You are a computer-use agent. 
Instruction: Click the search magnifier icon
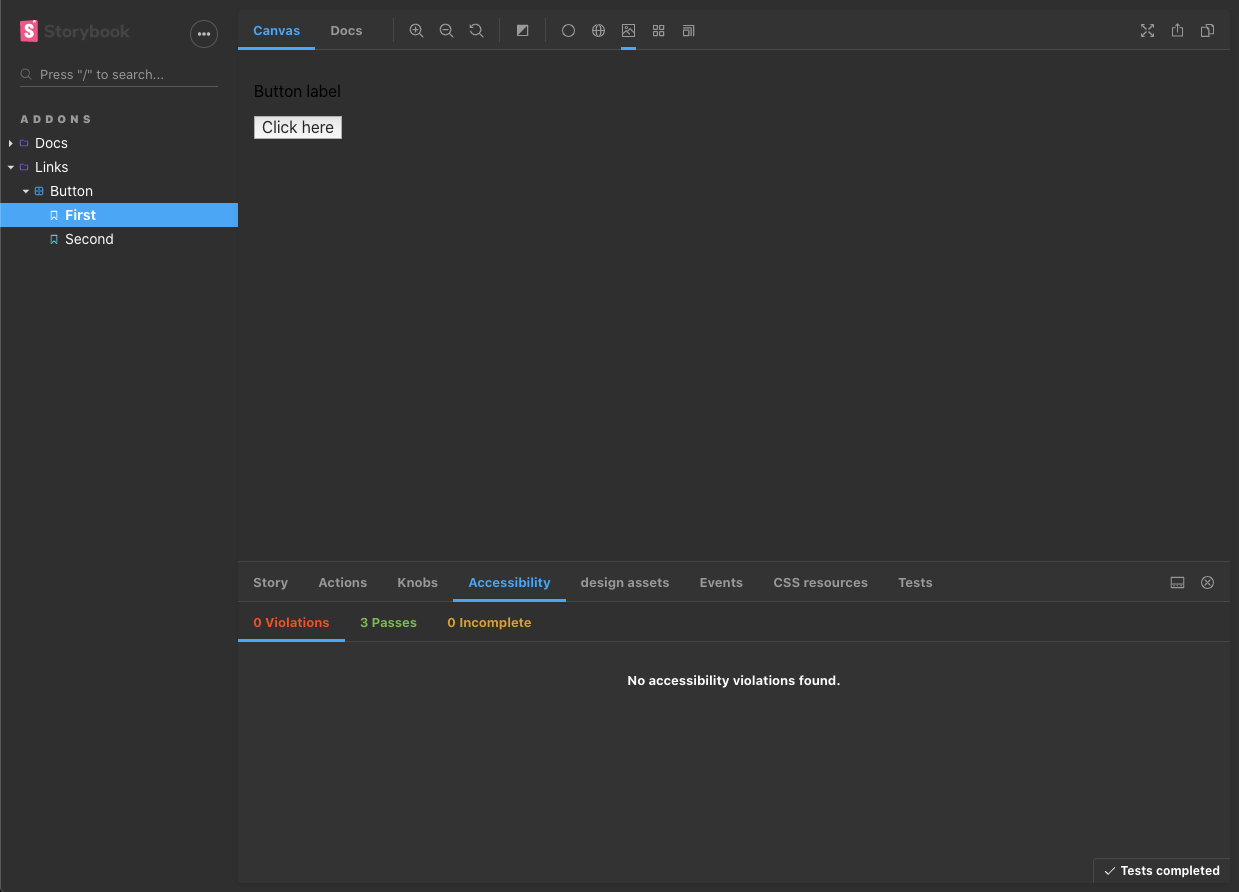[x=27, y=74]
